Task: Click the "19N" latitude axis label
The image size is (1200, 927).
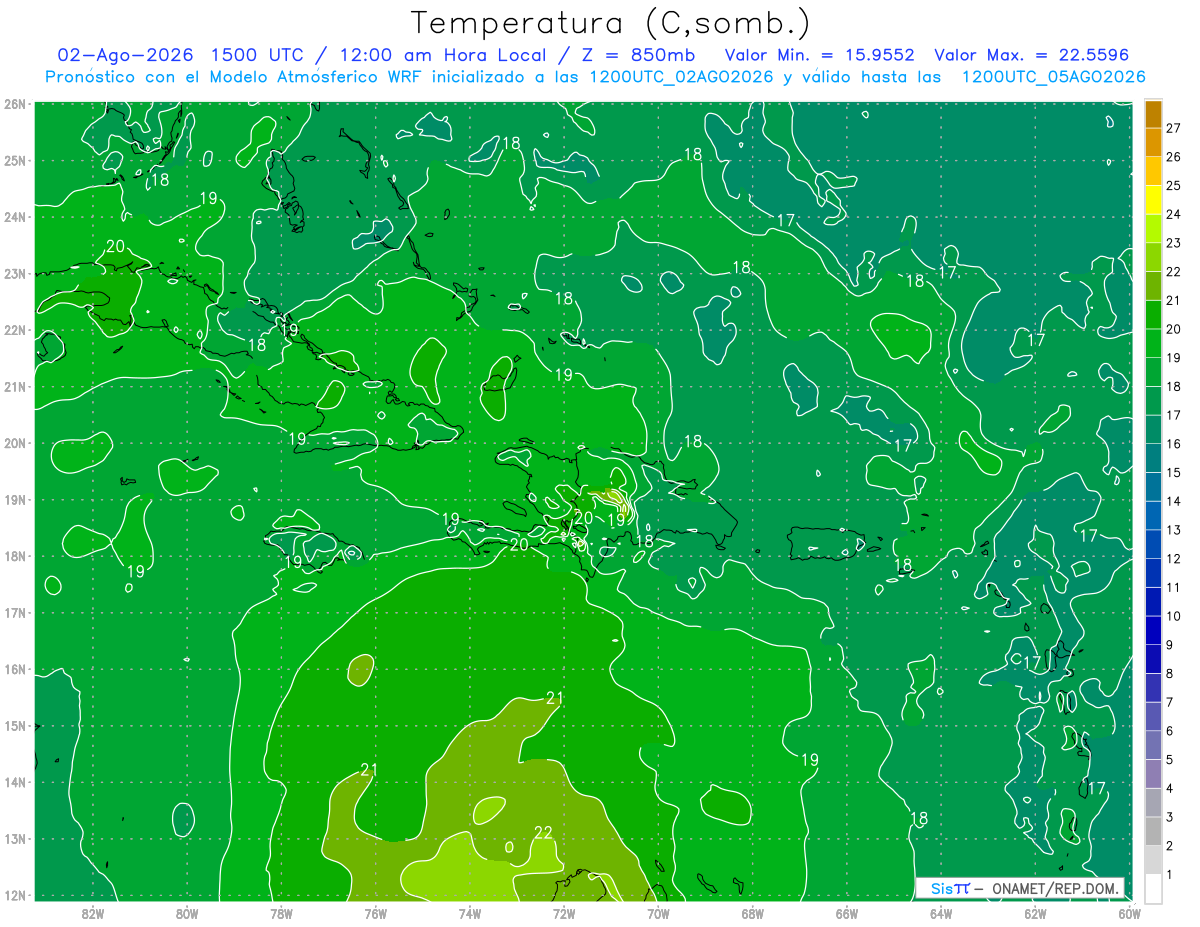Action: click(14, 499)
